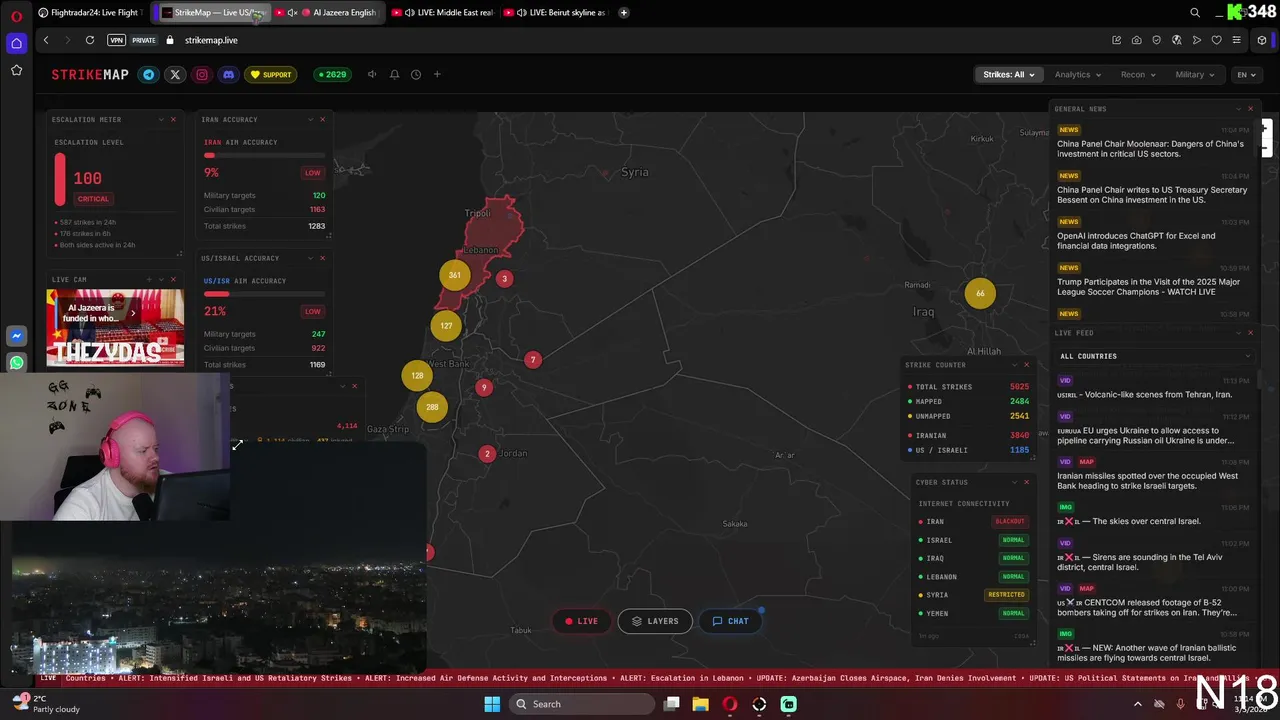Image resolution: width=1280 pixels, height=720 pixels.
Task: Open Volcanic-like scenes from Tehran feed item
Action: 1153,388
